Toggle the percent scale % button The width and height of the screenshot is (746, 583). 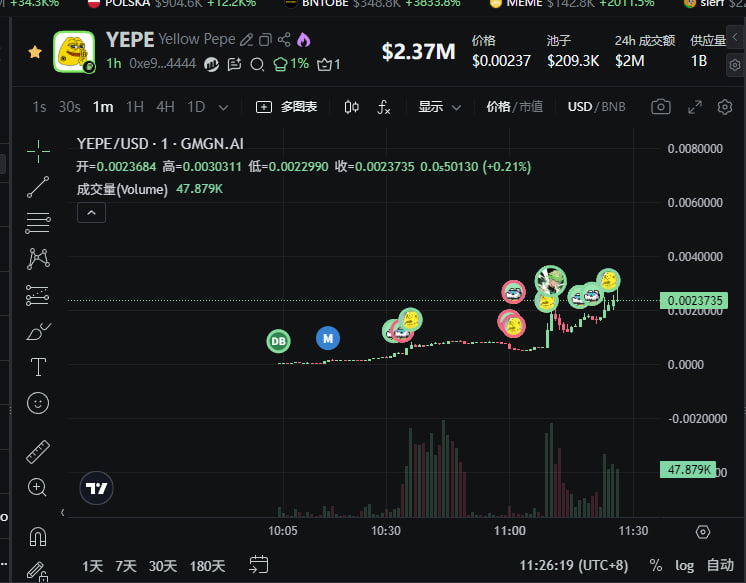pos(656,565)
